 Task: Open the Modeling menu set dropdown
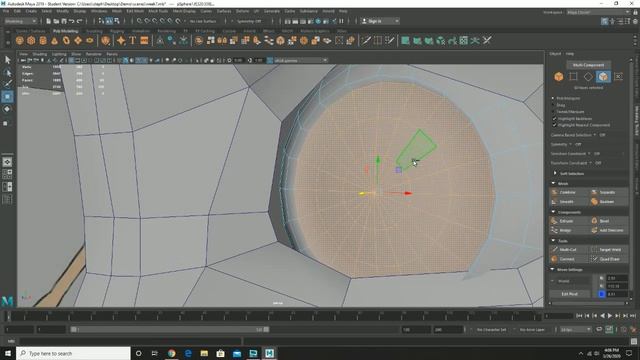pyautogui.click(x=21, y=21)
